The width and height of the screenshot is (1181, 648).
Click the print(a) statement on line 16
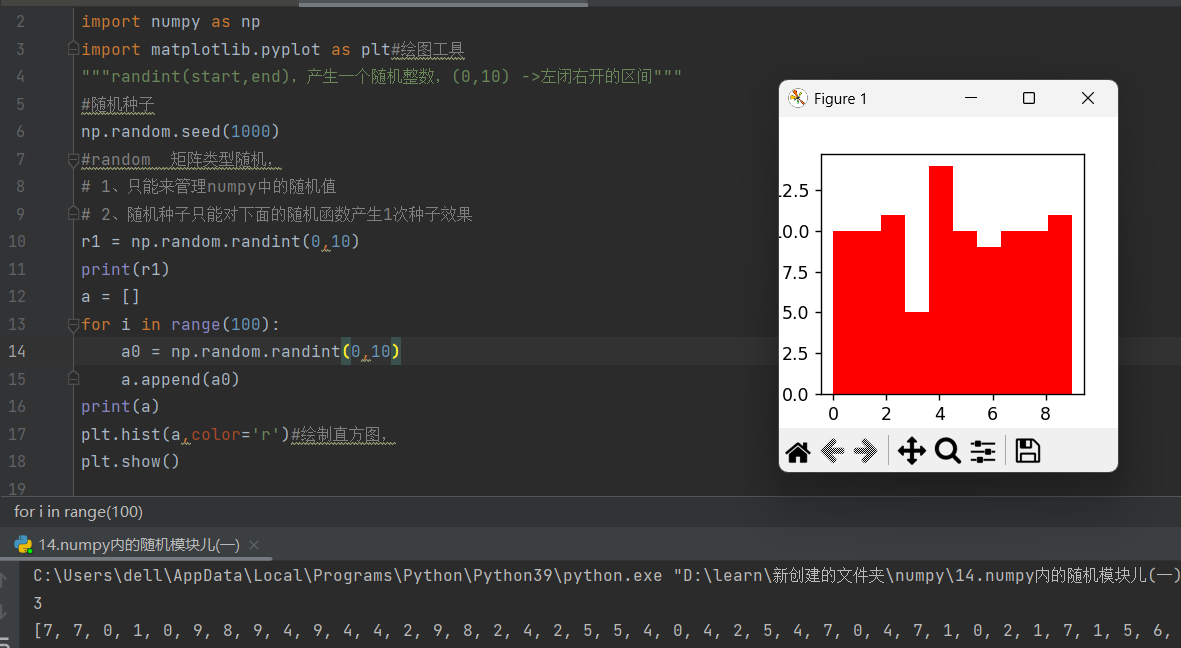click(x=121, y=407)
